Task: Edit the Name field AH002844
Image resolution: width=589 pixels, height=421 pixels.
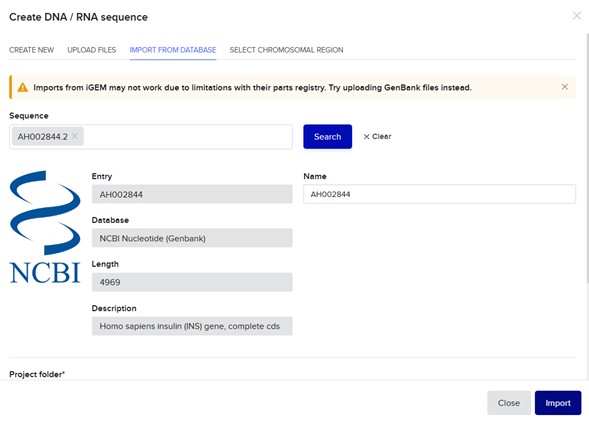Action: coord(439,194)
